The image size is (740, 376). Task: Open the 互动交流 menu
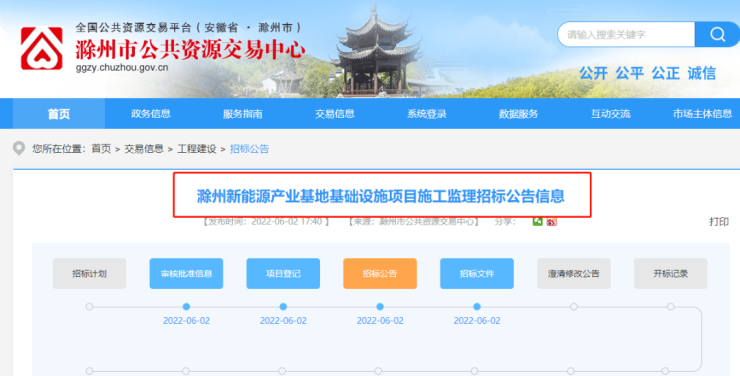tap(610, 114)
